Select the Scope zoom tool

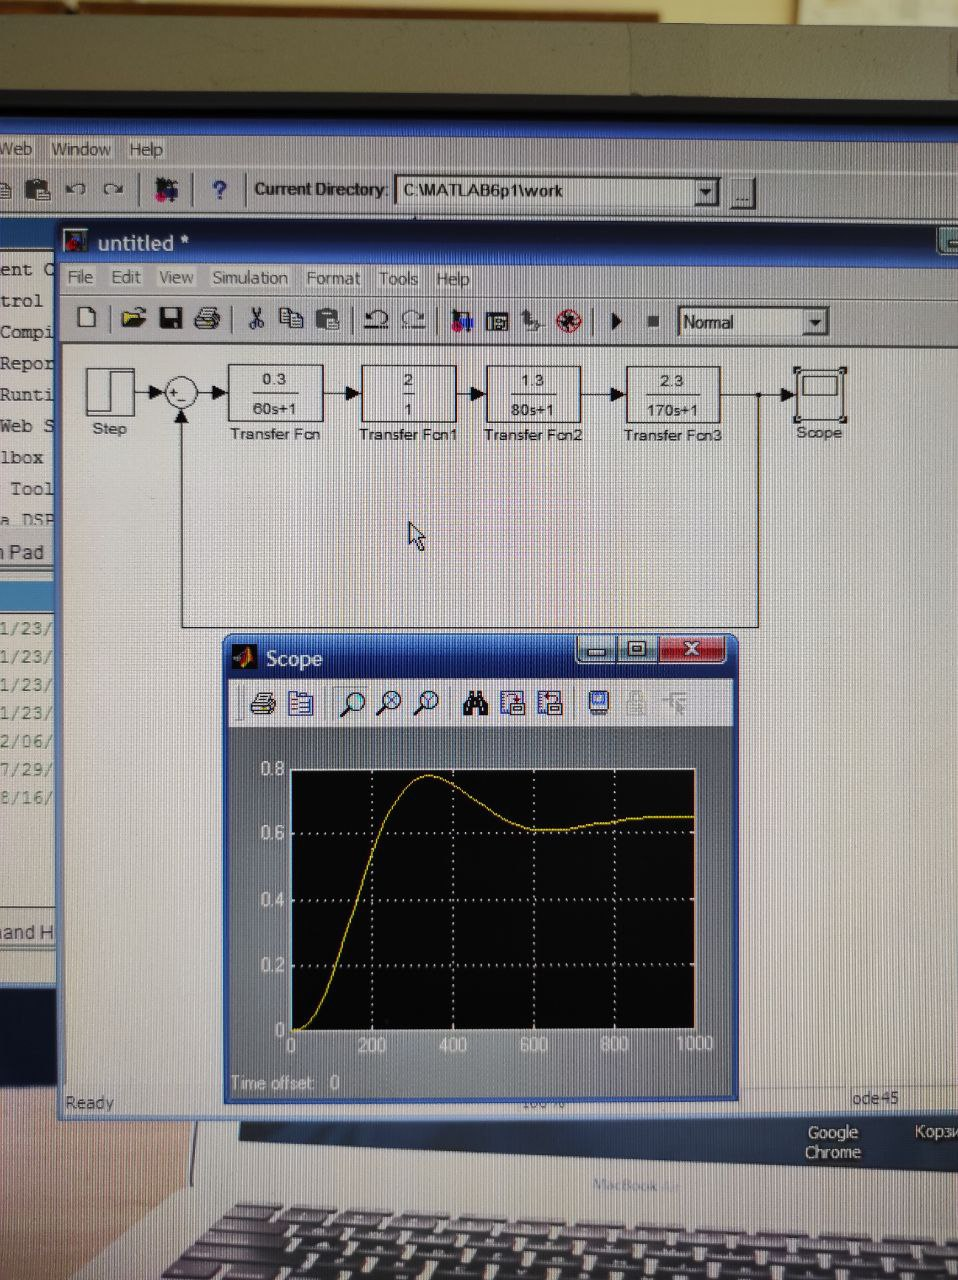click(x=352, y=704)
